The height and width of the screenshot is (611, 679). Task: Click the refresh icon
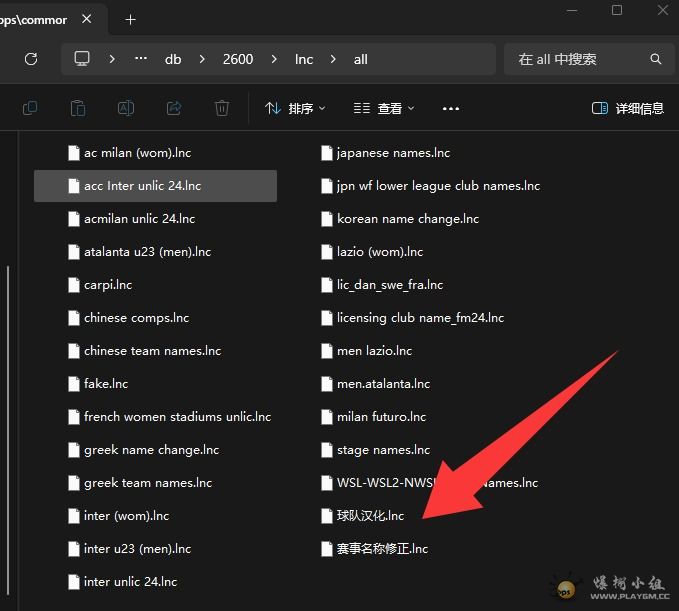pos(30,59)
